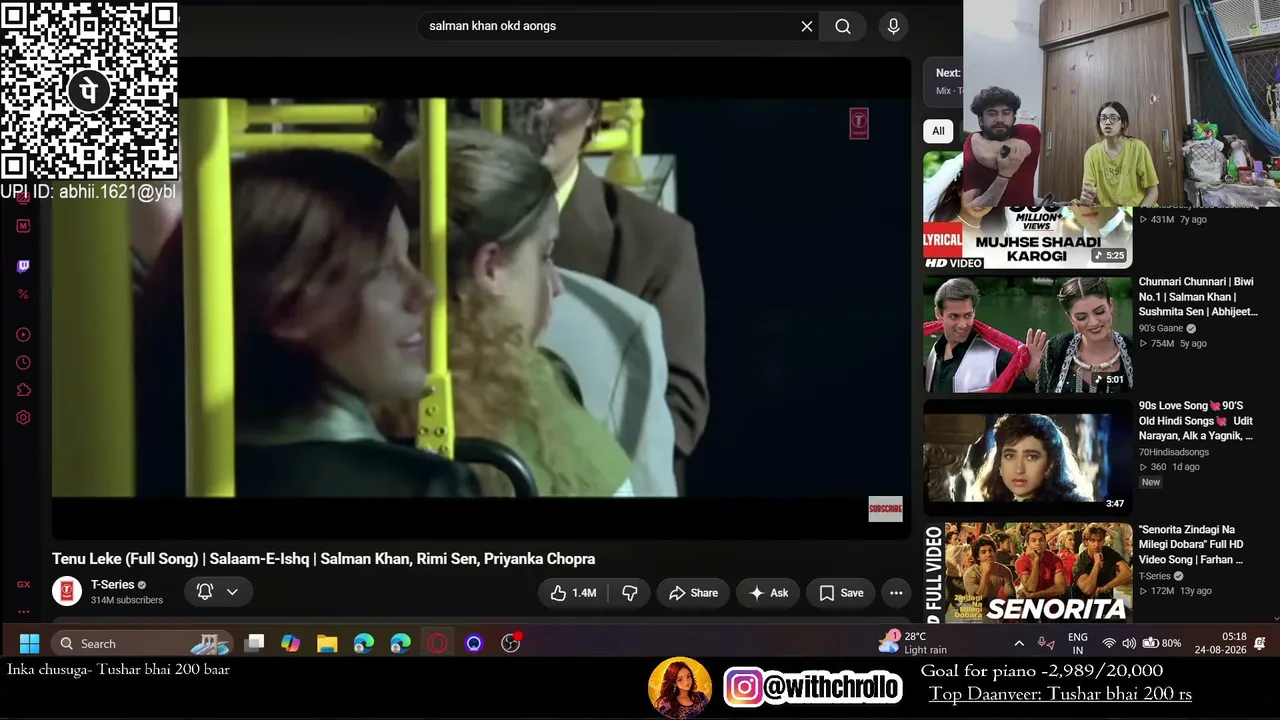Open the Senorita video thumbnail

click(1028, 574)
